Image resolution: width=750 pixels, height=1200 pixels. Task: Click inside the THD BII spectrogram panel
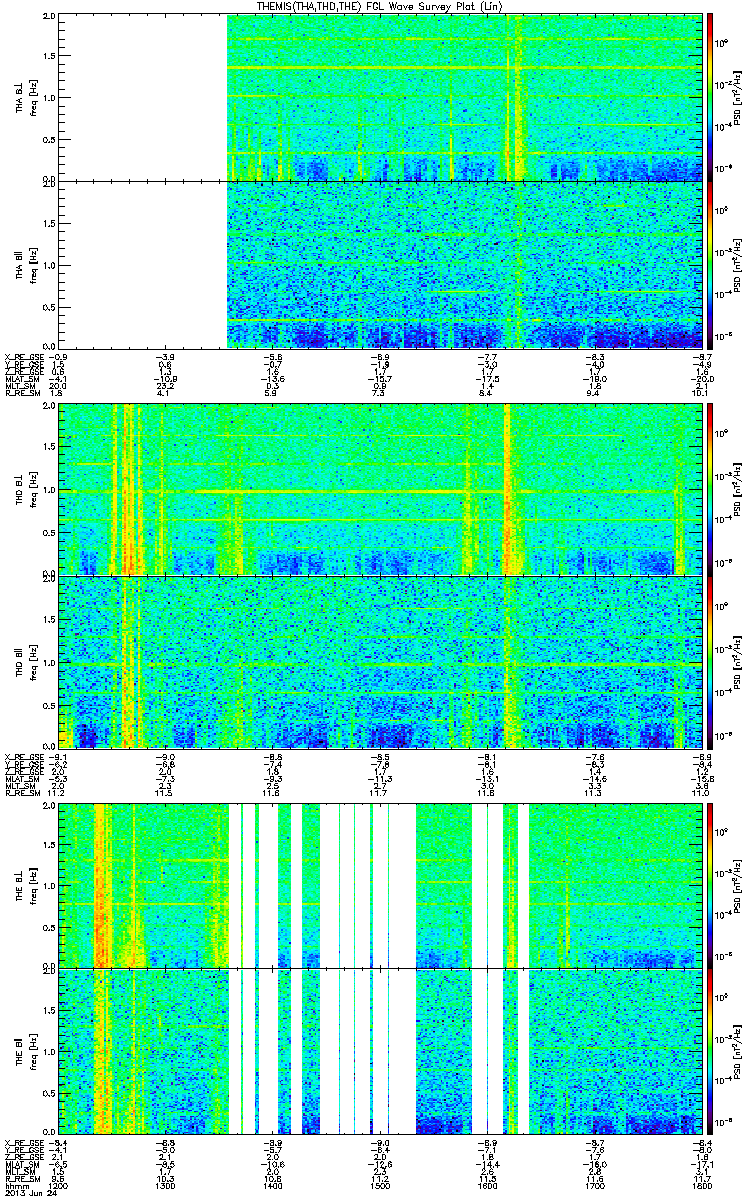(380, 662)
